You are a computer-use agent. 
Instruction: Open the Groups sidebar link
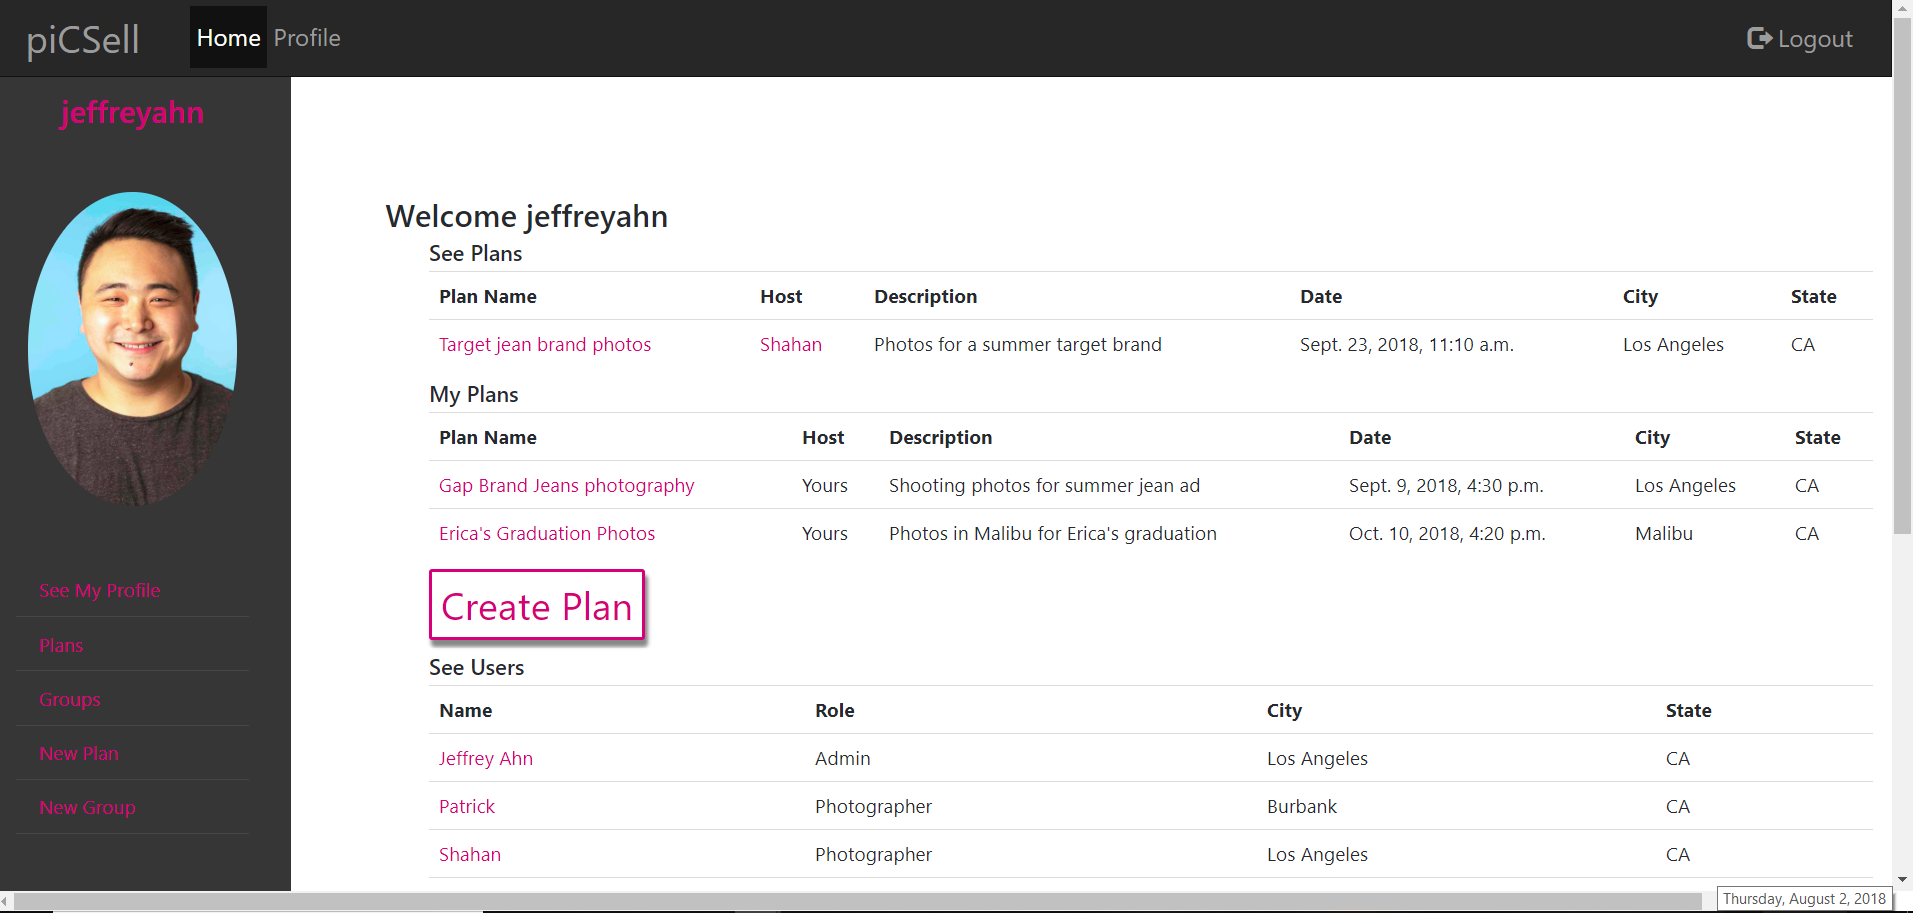[70, 699]
